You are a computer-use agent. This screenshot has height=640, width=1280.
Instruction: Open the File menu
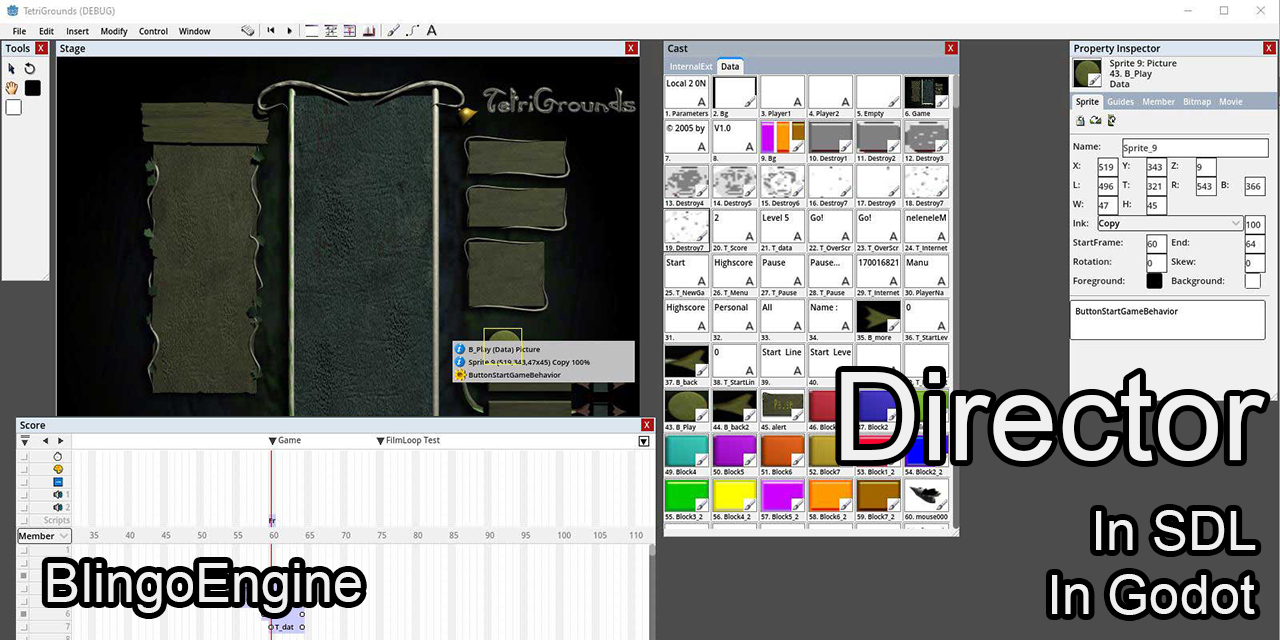pos(19,31)
